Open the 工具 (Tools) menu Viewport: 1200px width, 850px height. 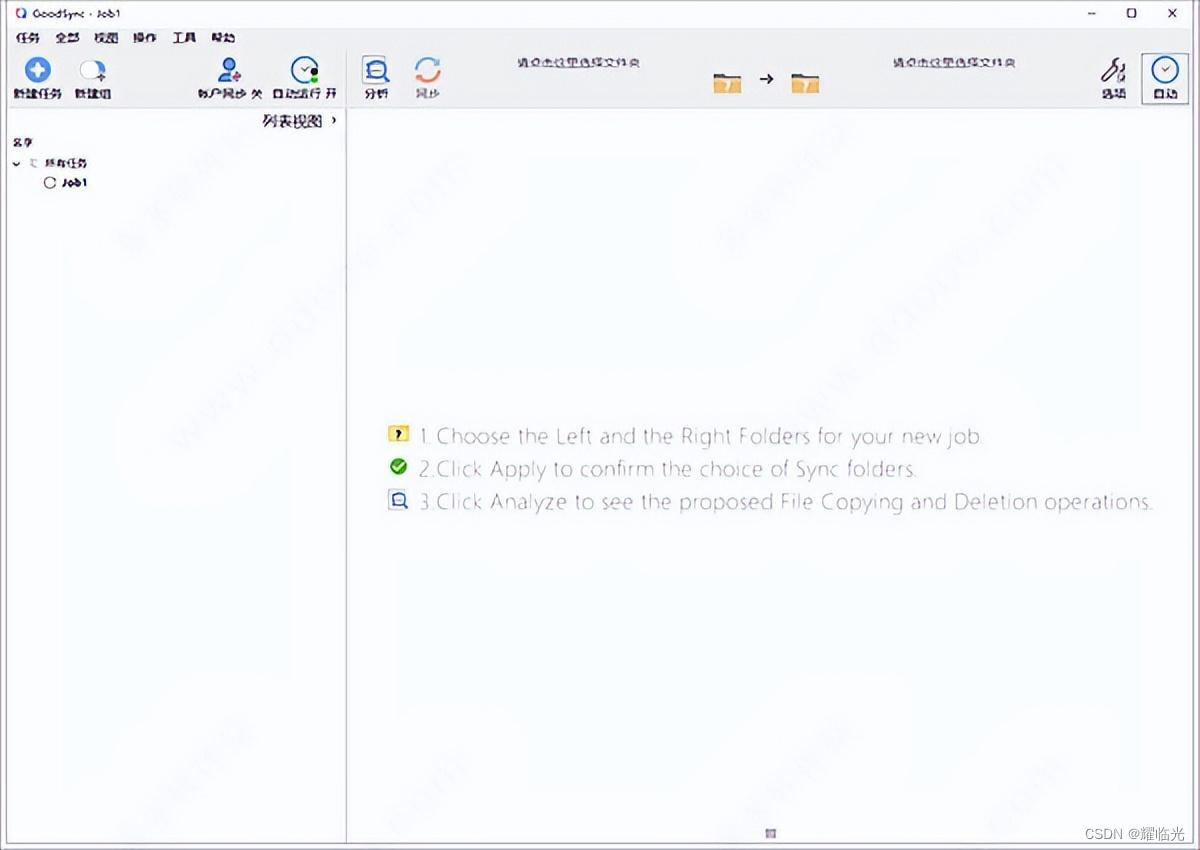pos(184,38)
